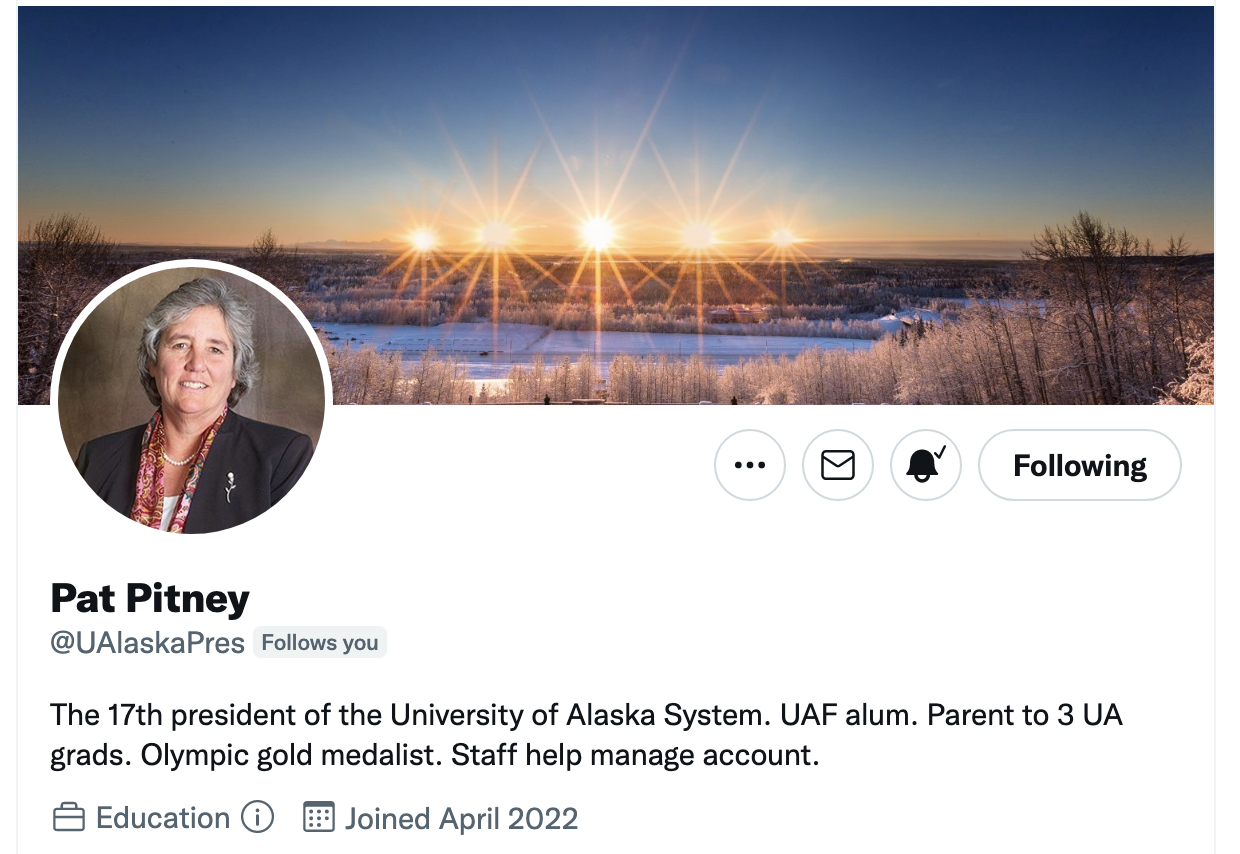Image resolution: width=1240 pixels, height=854 pixels.
Task: Click Pat Pitney's profile picture
Action: (x=188, y=399)
